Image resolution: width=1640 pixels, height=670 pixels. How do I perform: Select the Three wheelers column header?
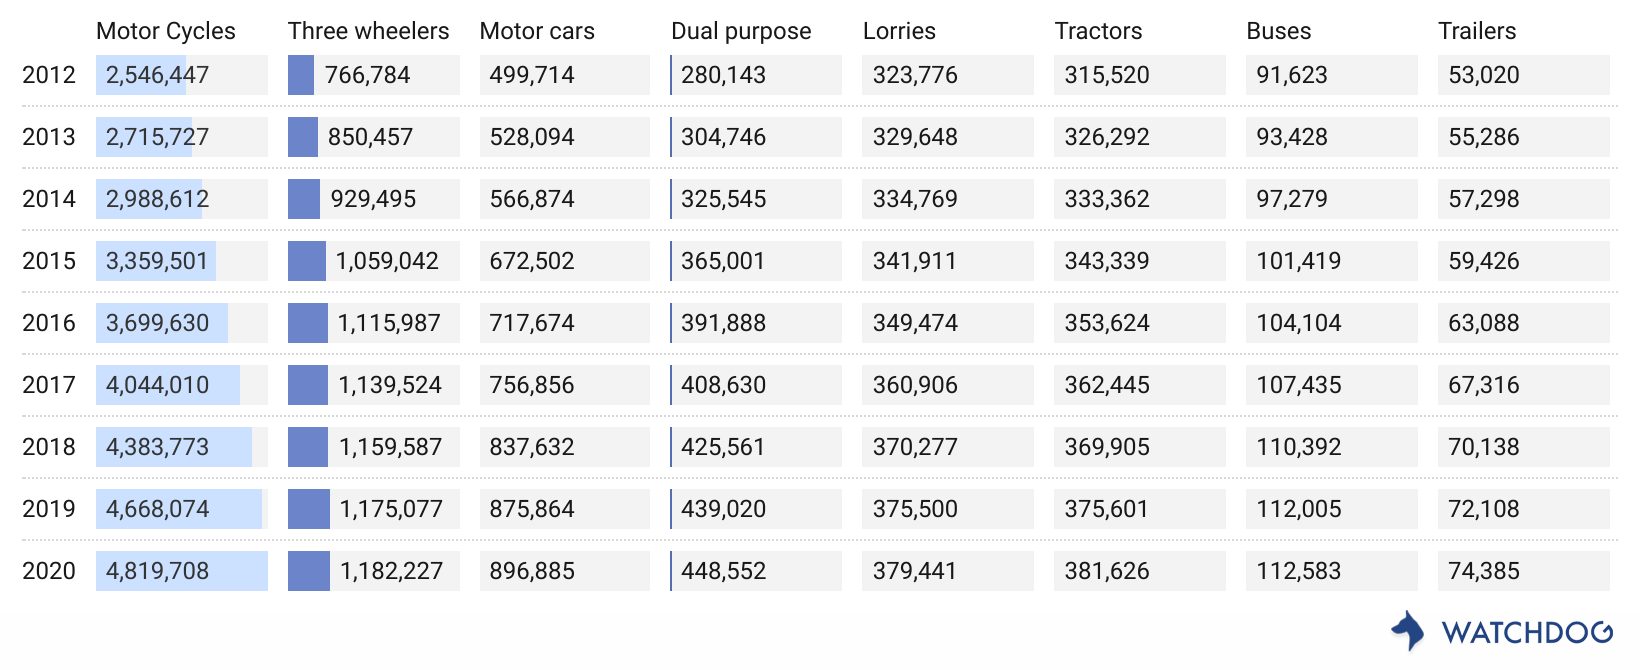click(x=368, y=31)
